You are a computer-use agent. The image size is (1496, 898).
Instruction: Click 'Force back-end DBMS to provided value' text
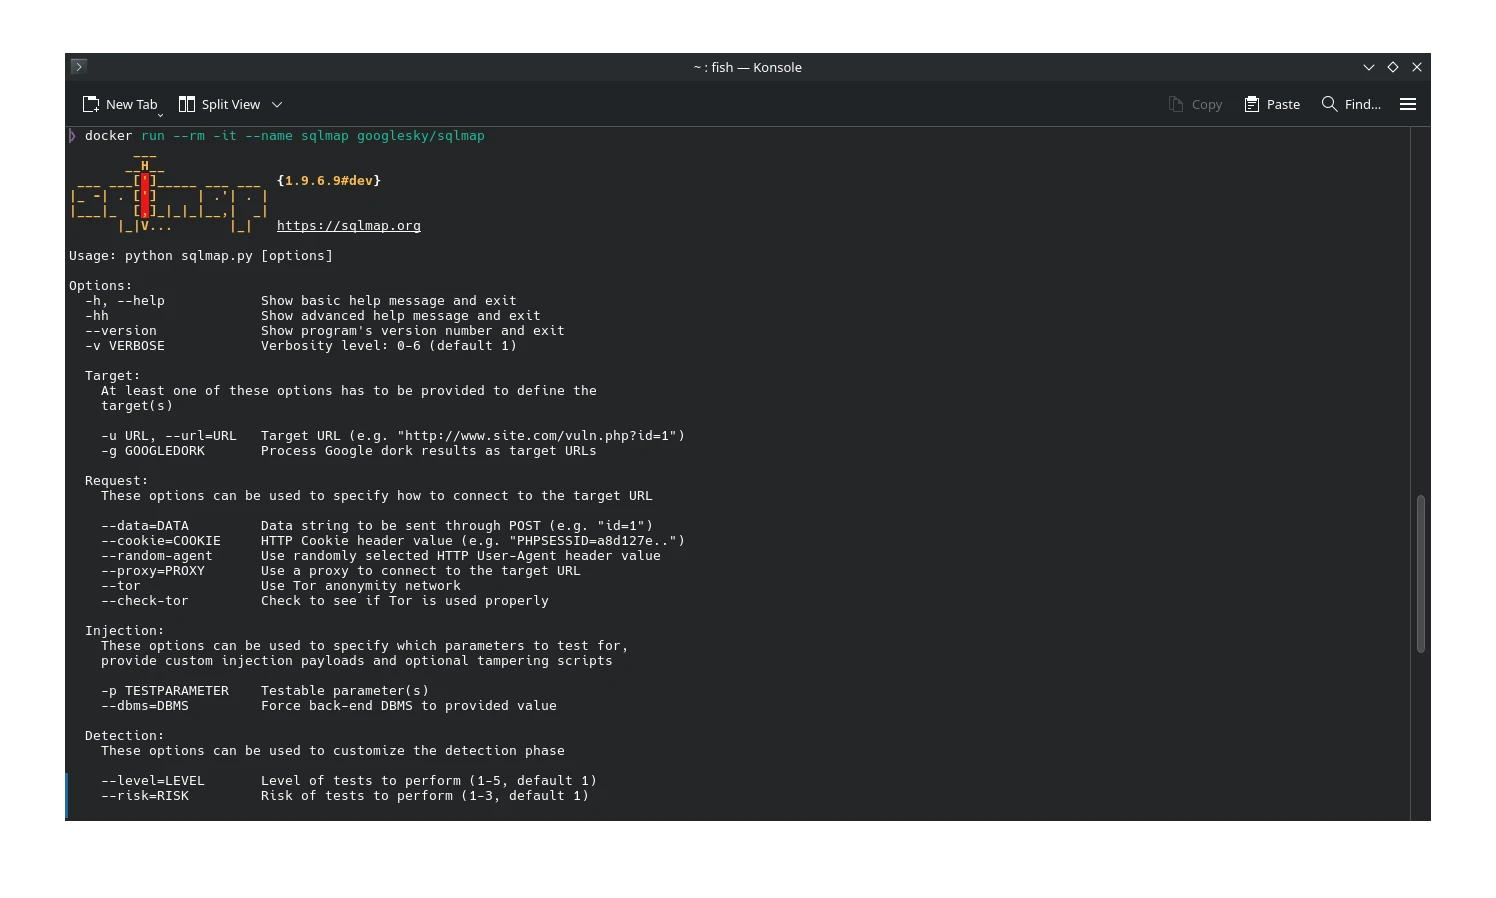409,706
